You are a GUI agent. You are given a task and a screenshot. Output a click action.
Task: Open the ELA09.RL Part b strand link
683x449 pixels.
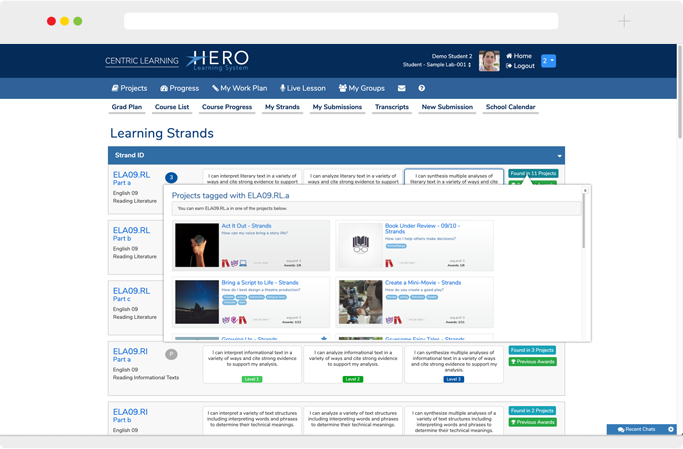131,234
